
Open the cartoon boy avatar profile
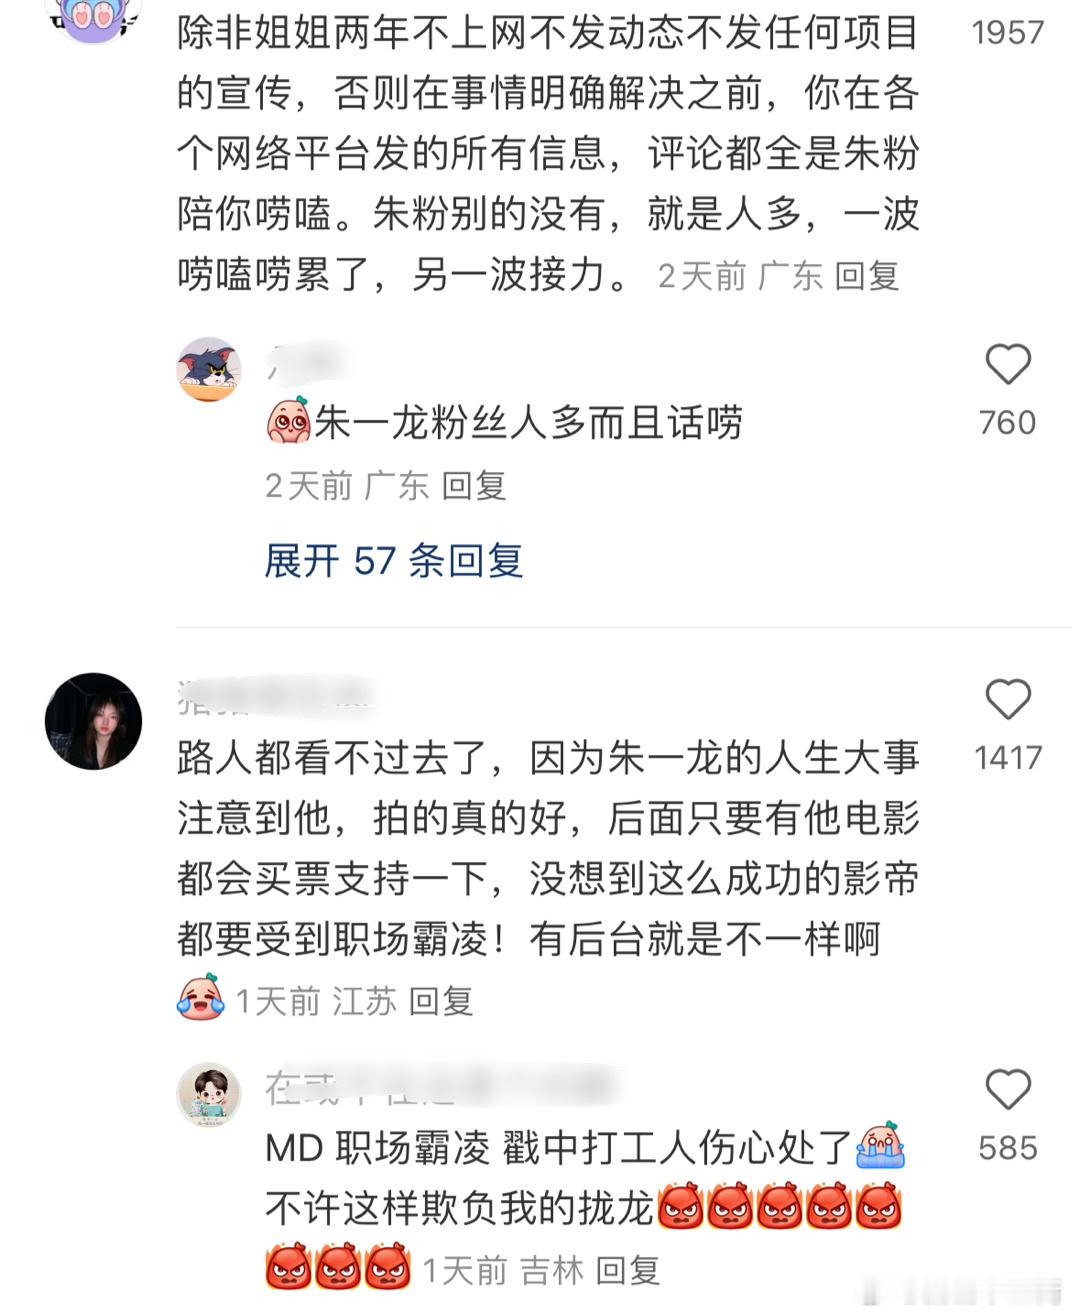(209, 1095)
